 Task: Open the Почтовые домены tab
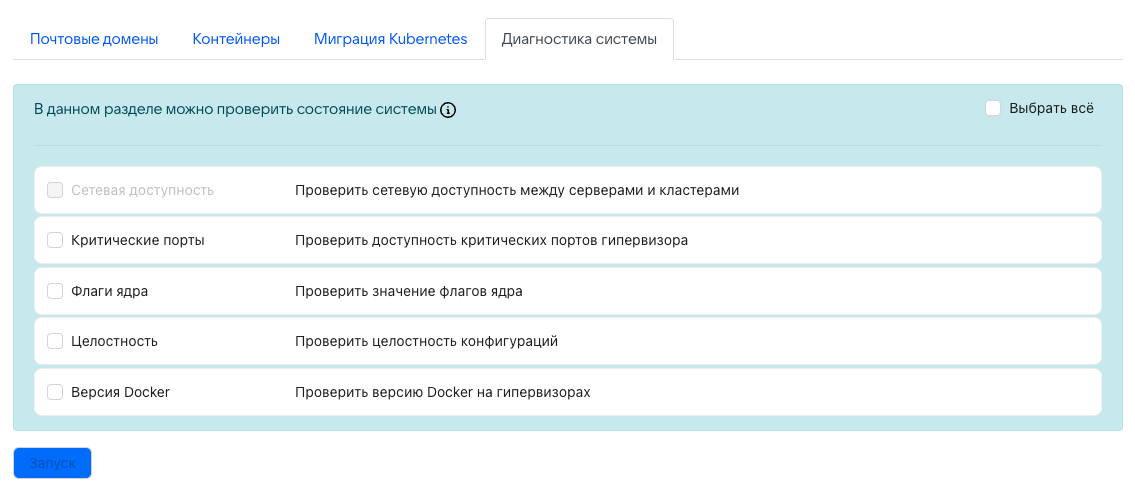[94, 40]
